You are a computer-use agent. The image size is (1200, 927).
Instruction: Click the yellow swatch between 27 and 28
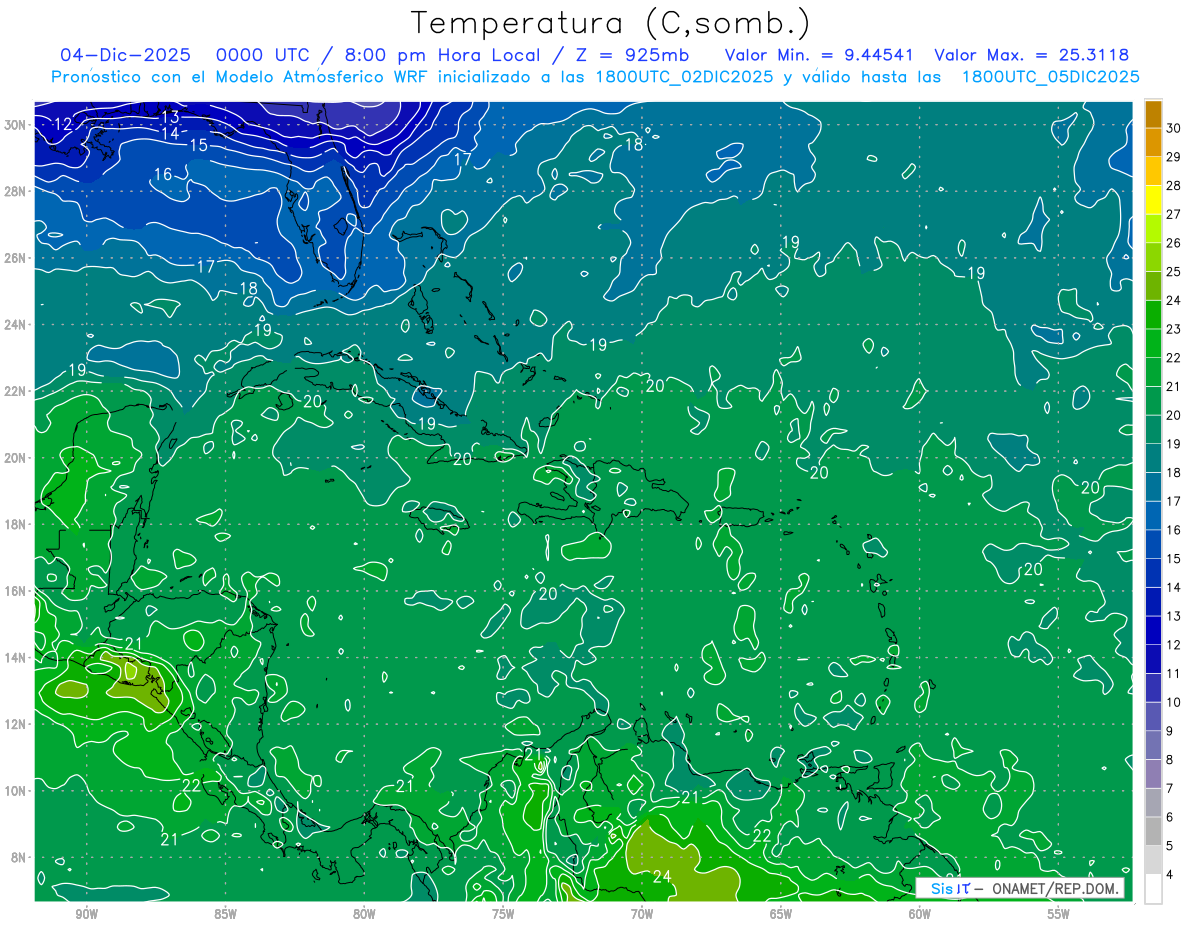coord(1154,200)
